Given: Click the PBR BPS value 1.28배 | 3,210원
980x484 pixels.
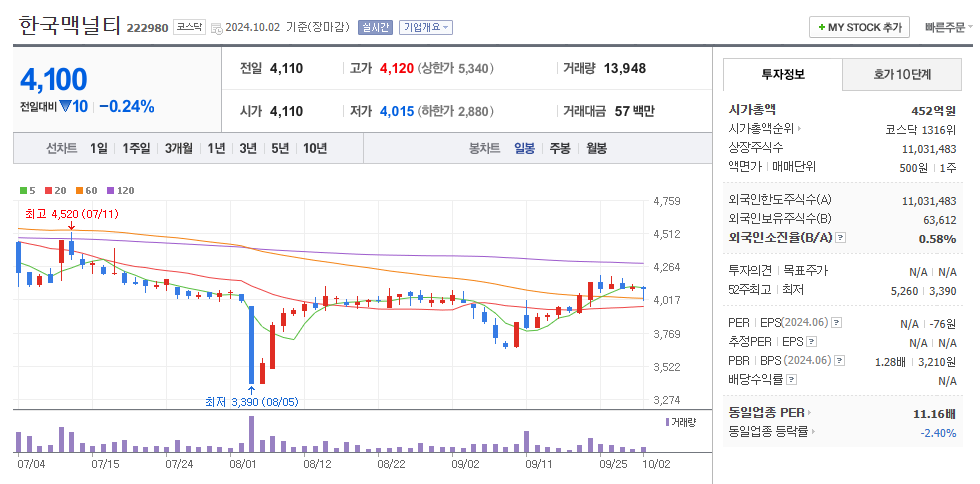Looking at the screenshot, I should [x=916, y=361].
